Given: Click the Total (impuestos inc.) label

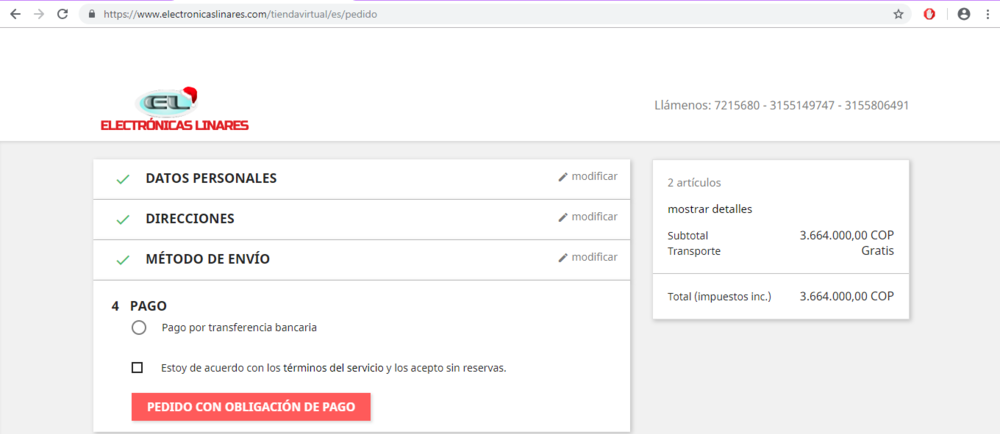Looking at the screenshot, I should click(x=719, y=296).
